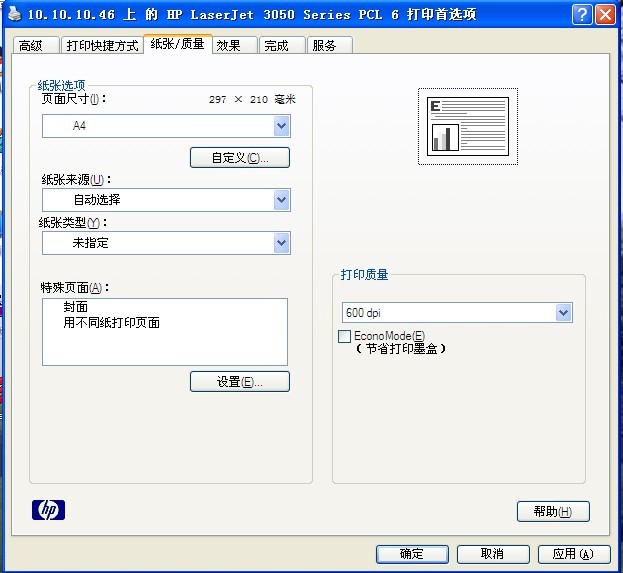Image resolution: width=623 pixels, height=573 pixels.
Task: Click the 取消 button
Action: [x=493, y=554]
